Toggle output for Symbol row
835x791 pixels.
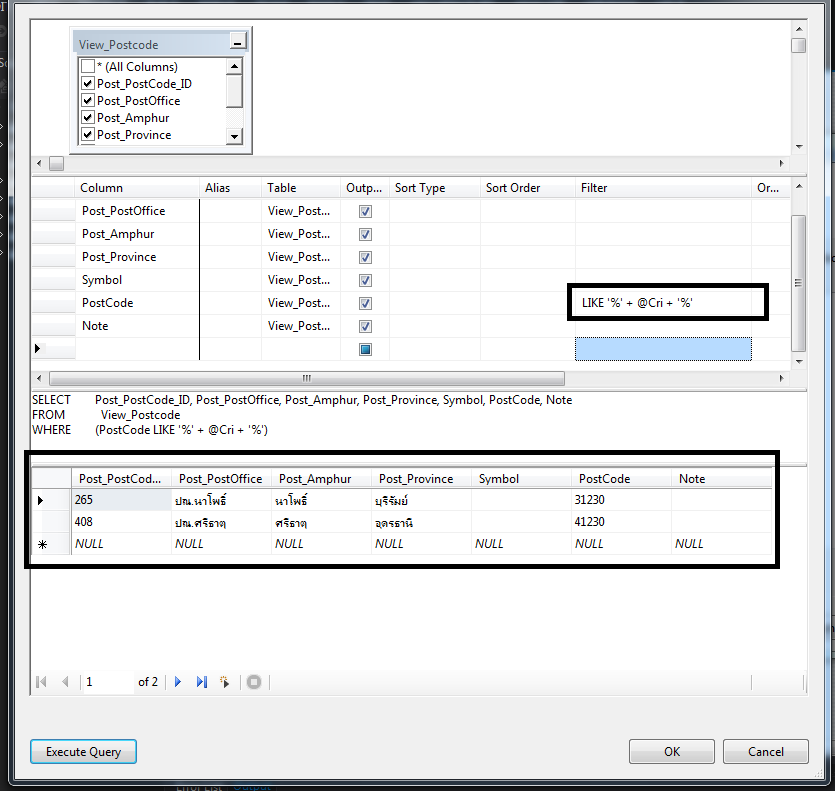[365, 280]
